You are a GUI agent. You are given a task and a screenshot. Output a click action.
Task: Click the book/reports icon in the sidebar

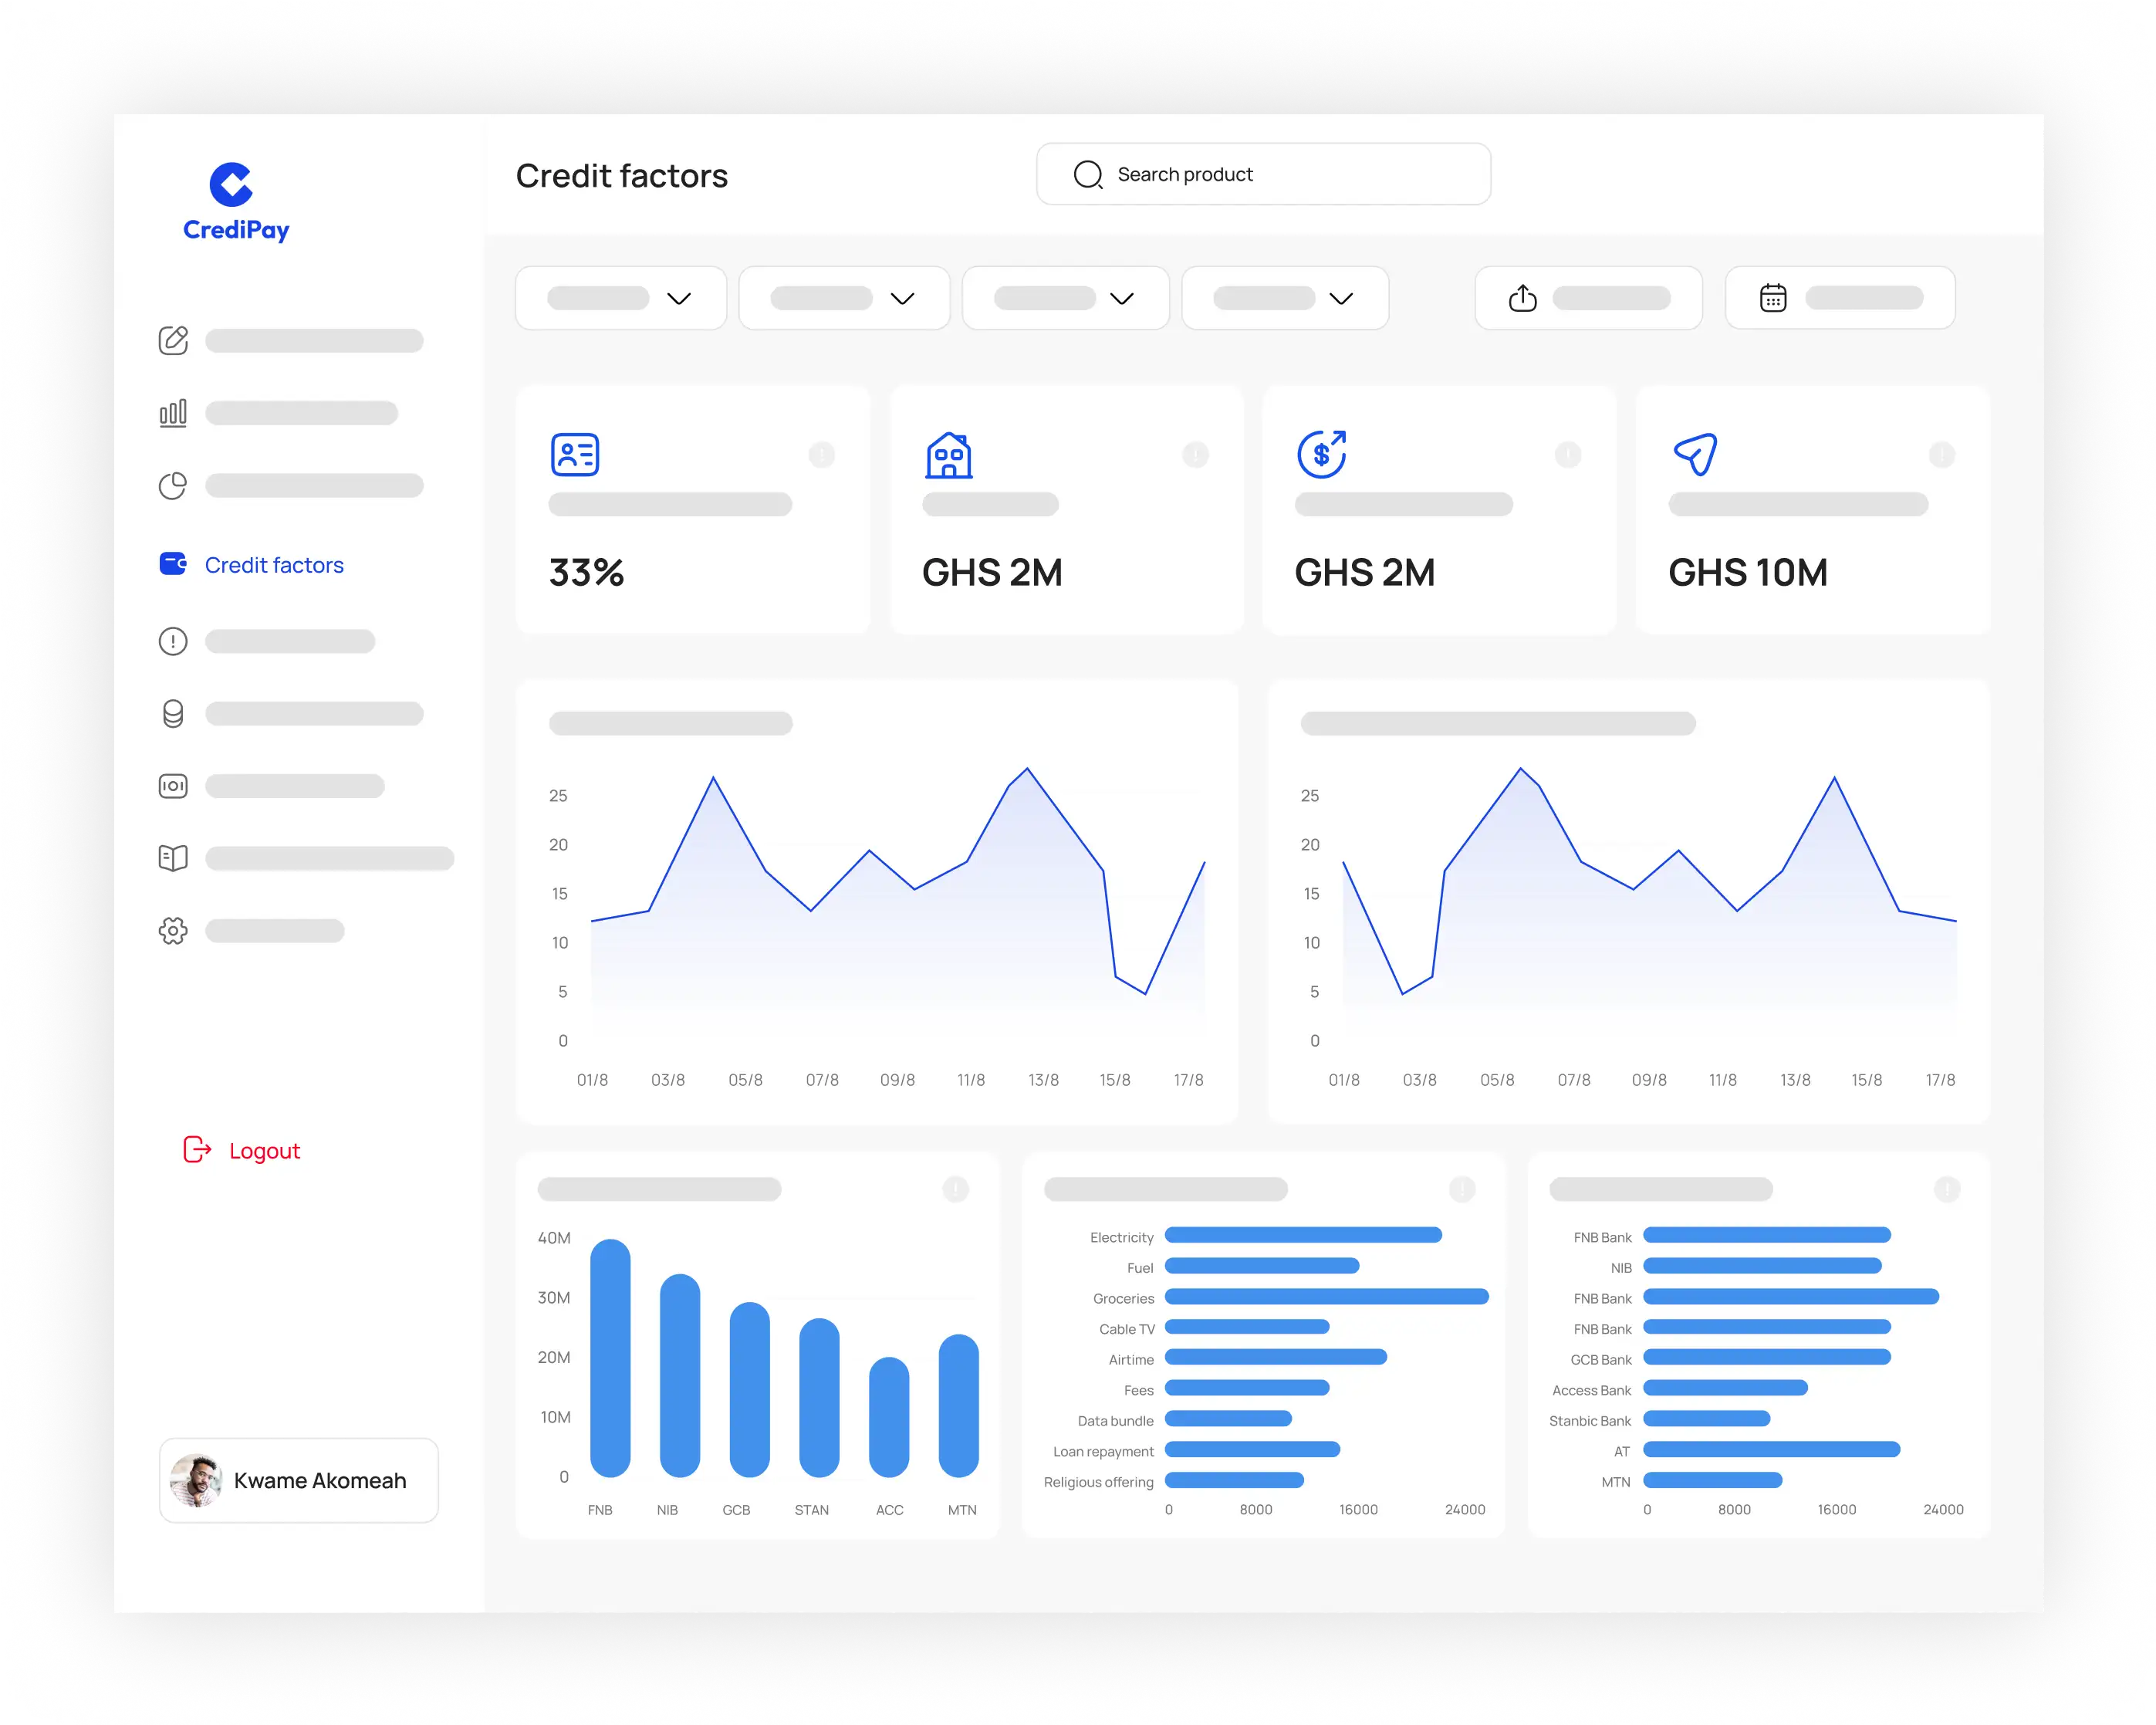173,857
